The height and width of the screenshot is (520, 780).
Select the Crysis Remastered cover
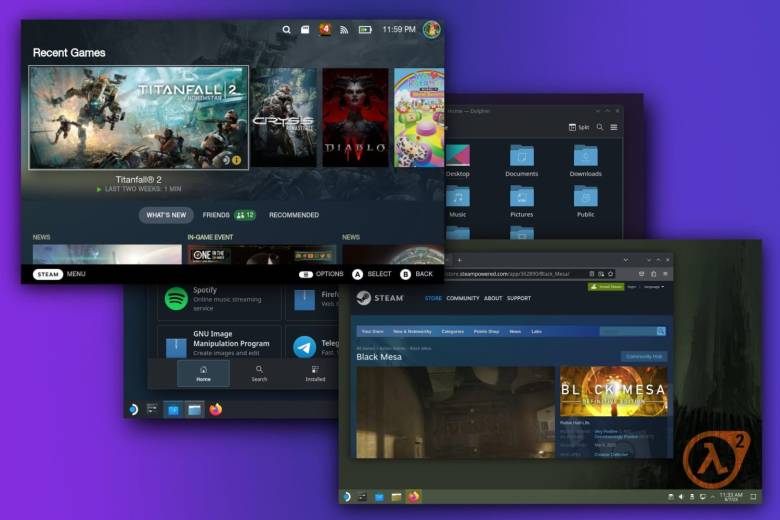tap(283, 117)
